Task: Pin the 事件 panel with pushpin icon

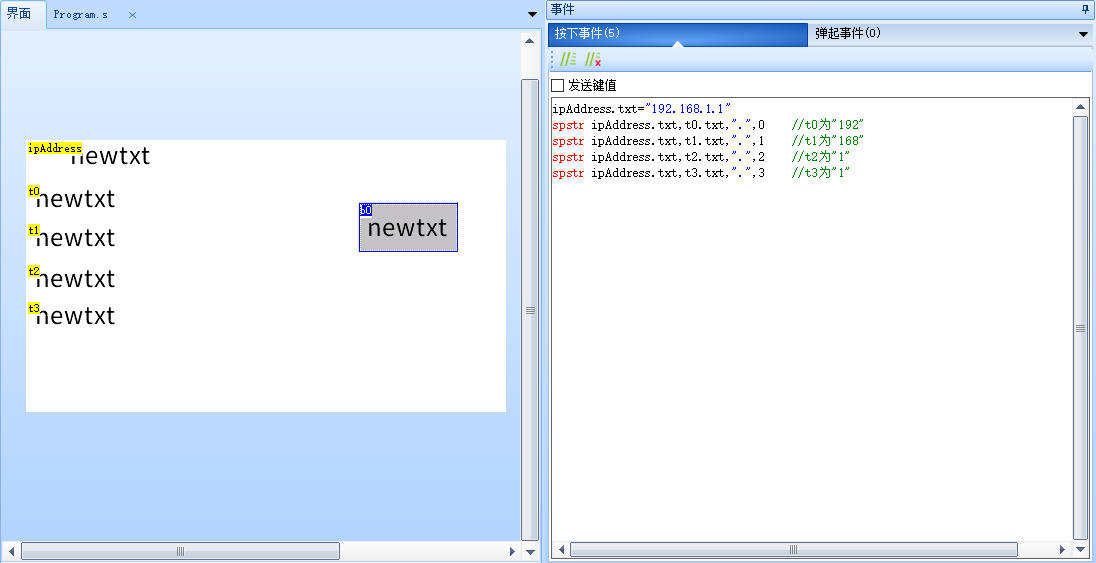Action: click(x=1085, y=9)
